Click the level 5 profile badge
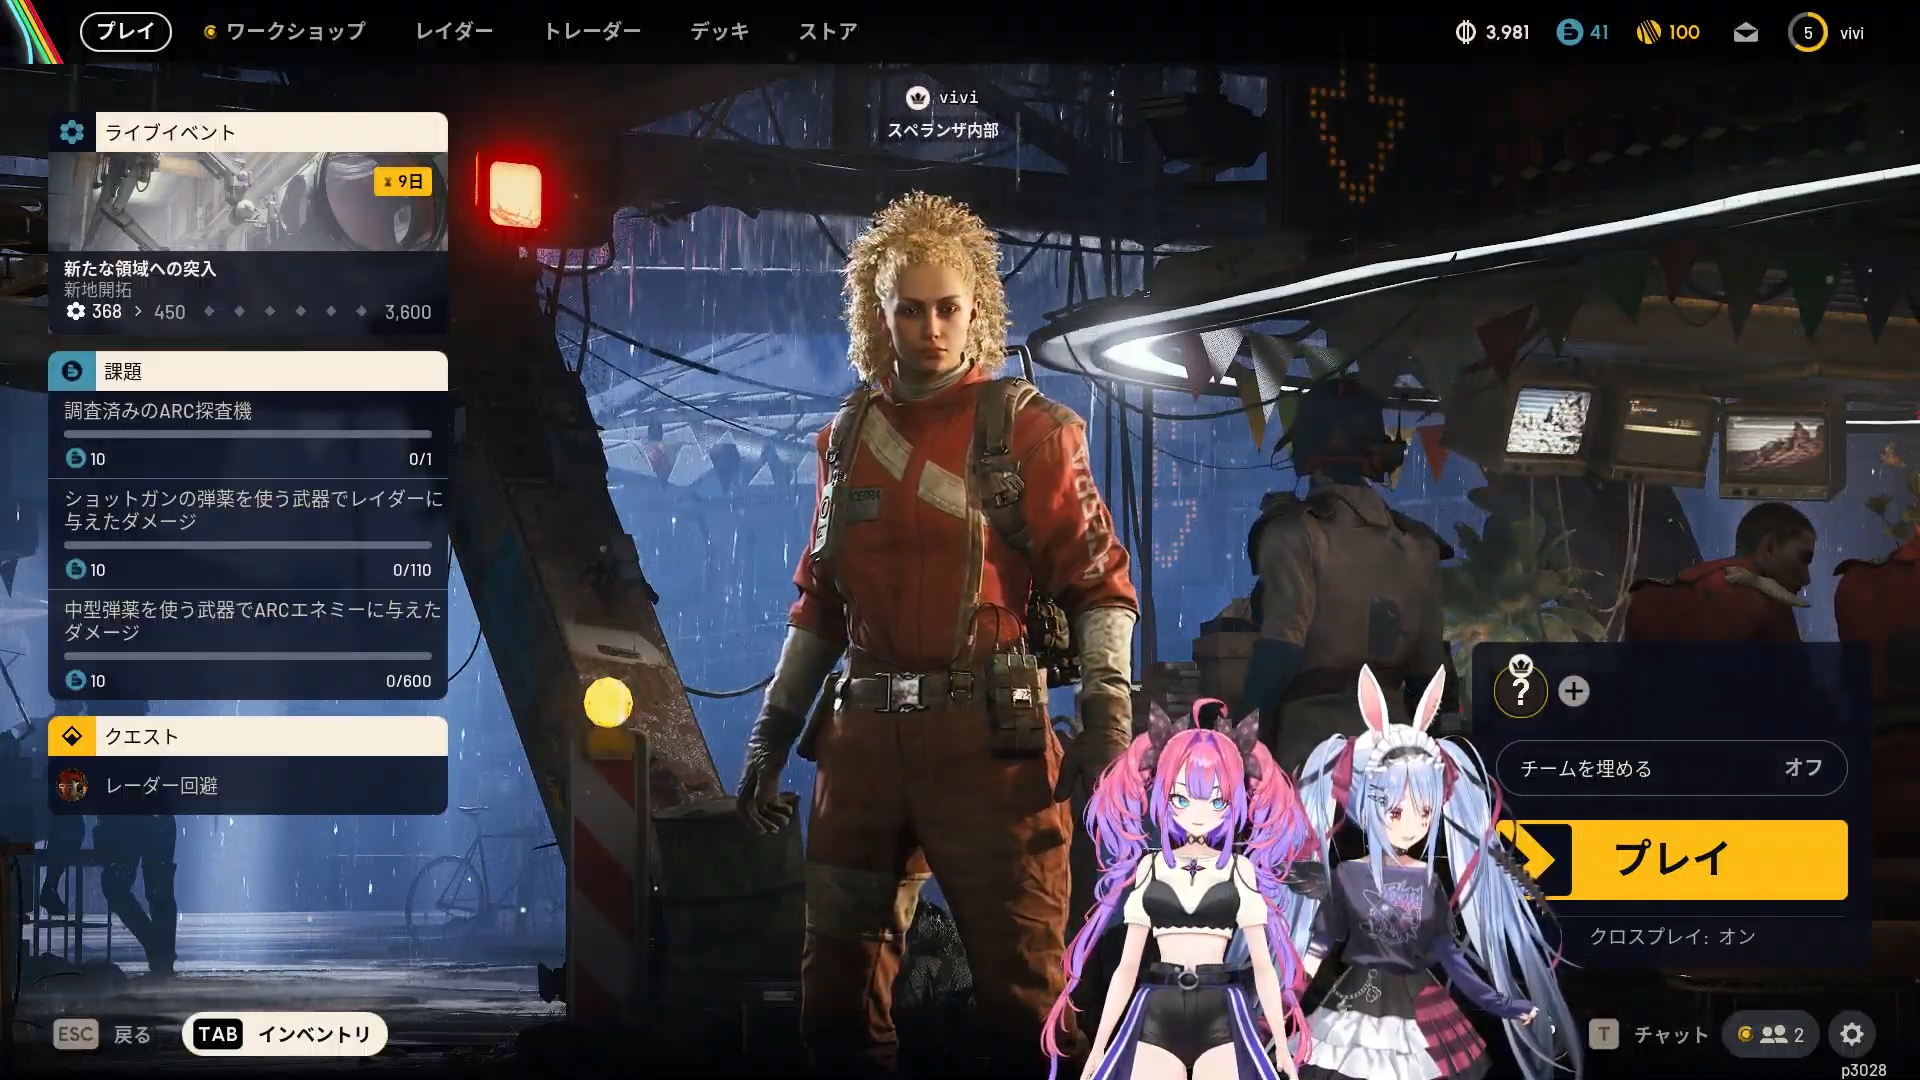The width and height of the screenshot is (1920, 1080). pos(1807,33)
